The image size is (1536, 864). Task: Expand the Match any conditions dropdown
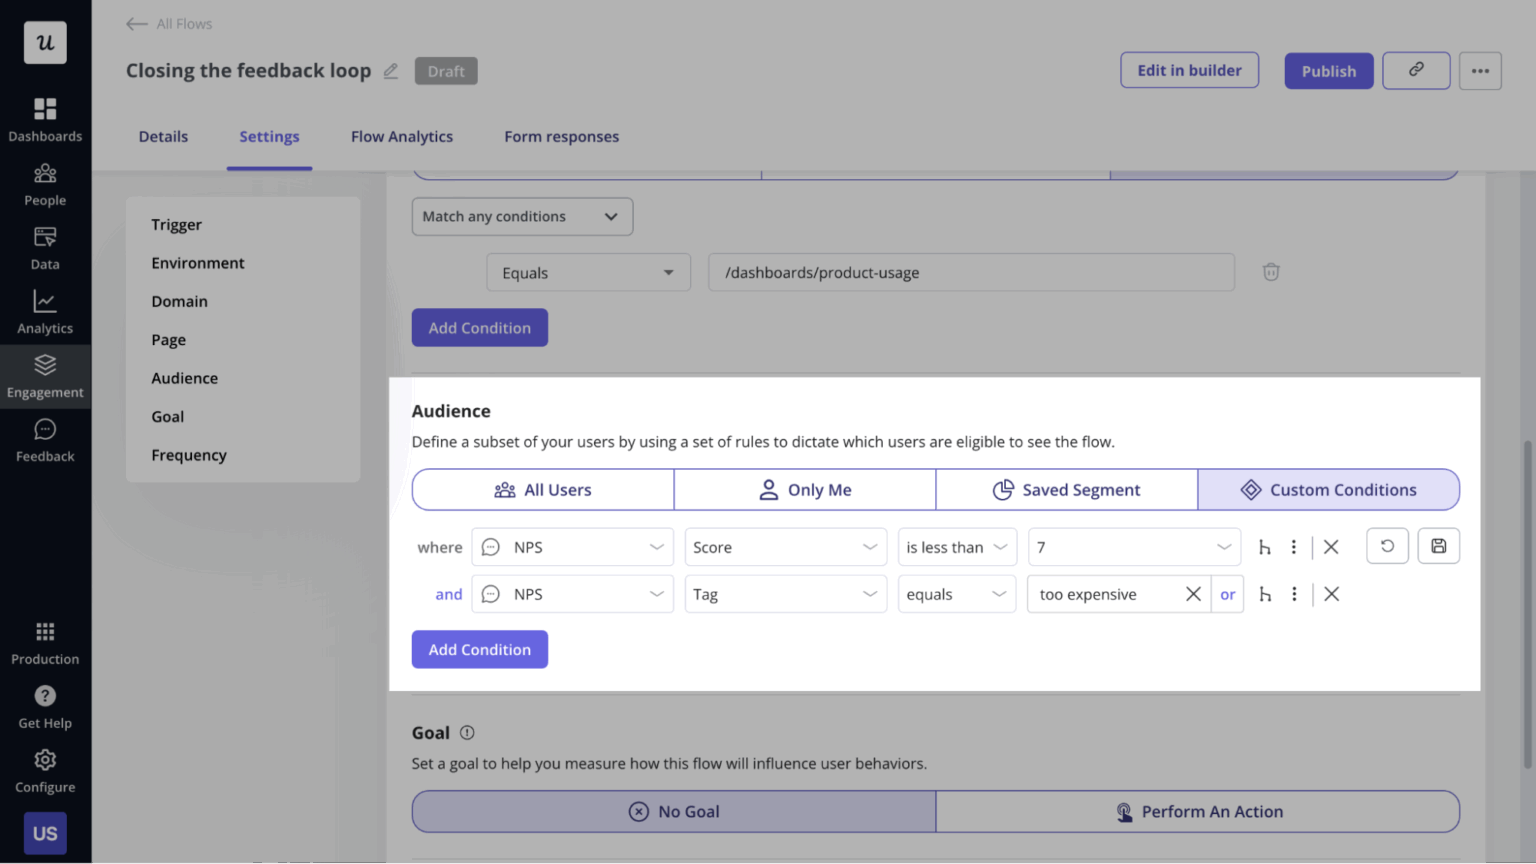pyautogui.click(x=522, y=216)
